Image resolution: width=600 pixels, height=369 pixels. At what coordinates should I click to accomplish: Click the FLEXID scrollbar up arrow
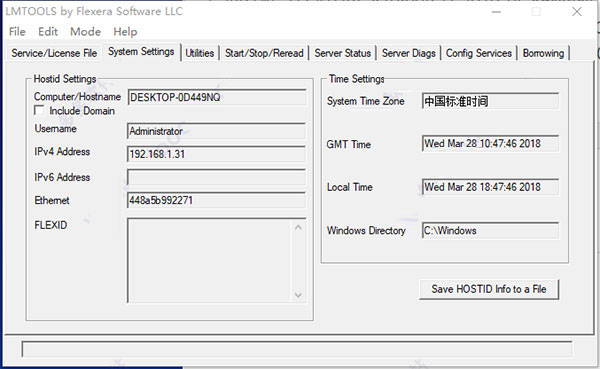click(298, 227)
